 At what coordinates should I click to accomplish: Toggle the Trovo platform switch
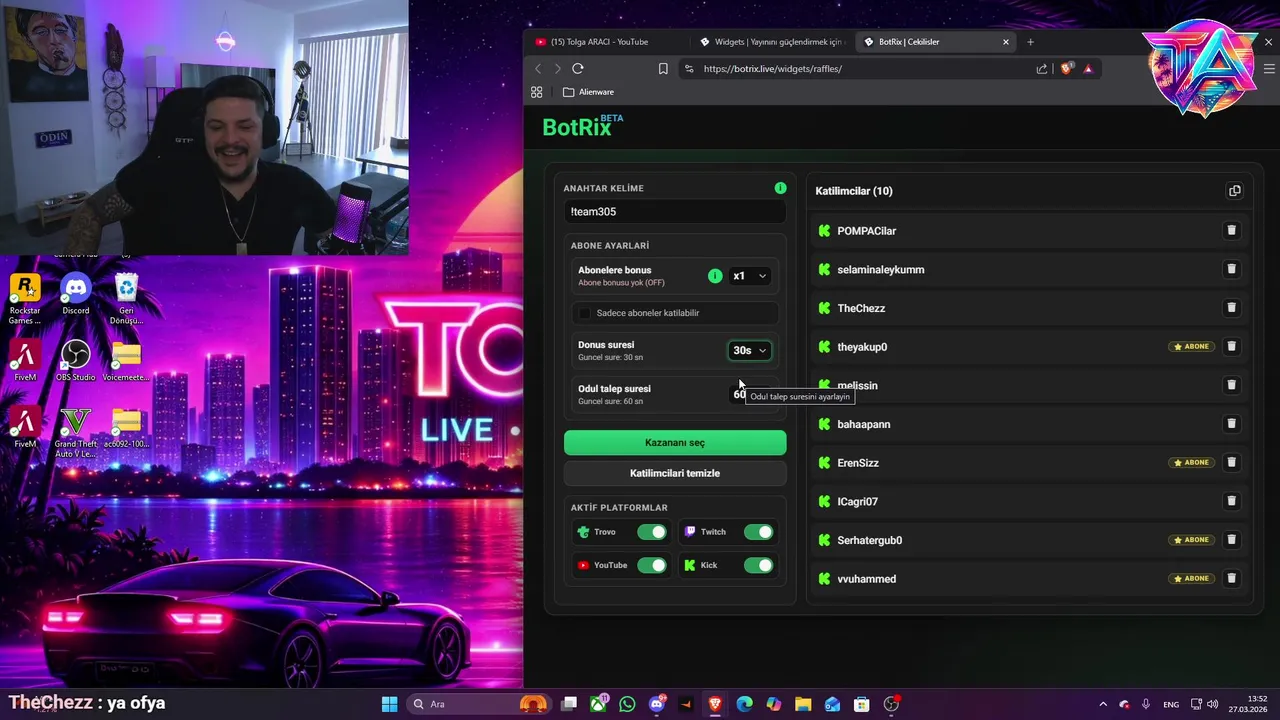(651, 532)
